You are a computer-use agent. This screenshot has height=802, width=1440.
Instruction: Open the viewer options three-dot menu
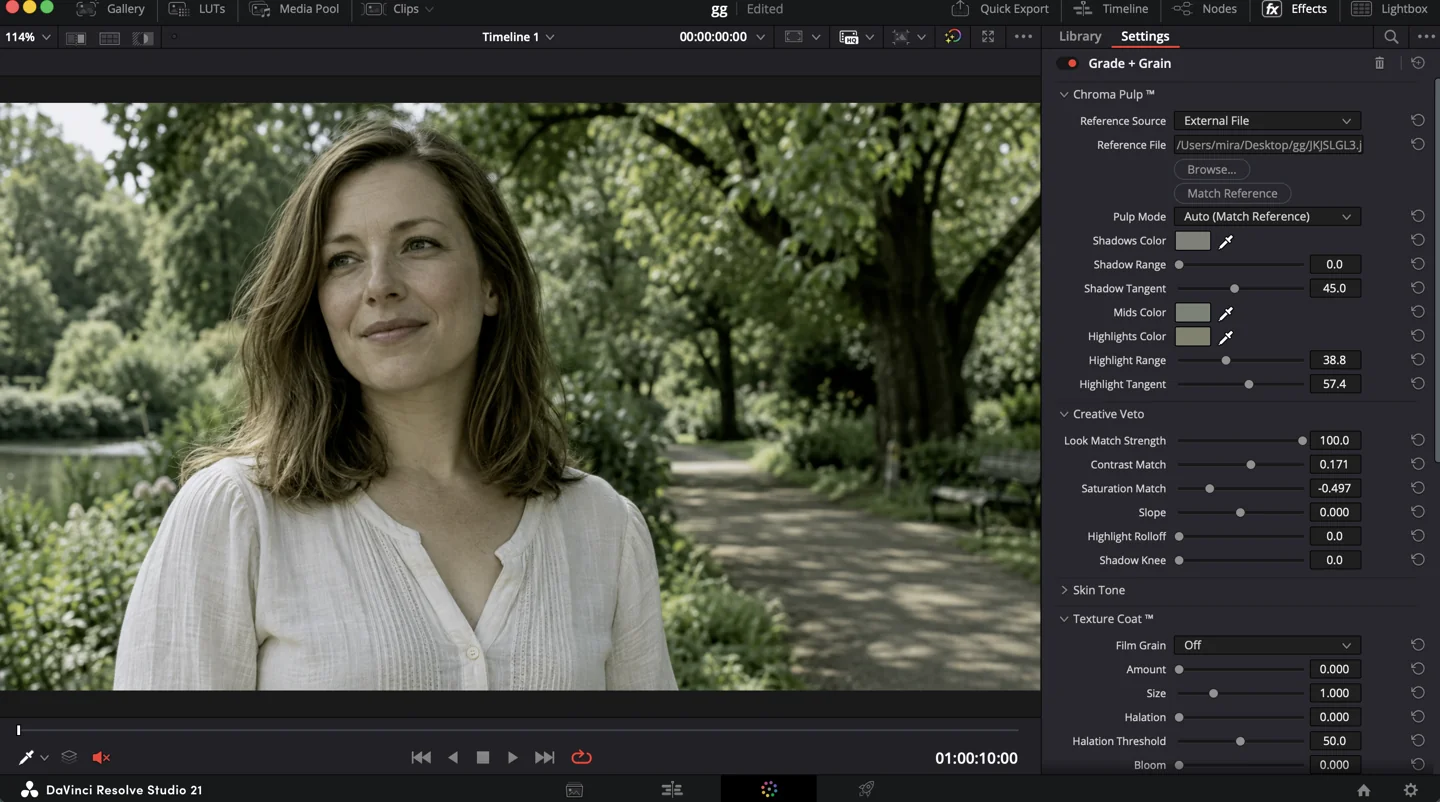click(1023, 37)
